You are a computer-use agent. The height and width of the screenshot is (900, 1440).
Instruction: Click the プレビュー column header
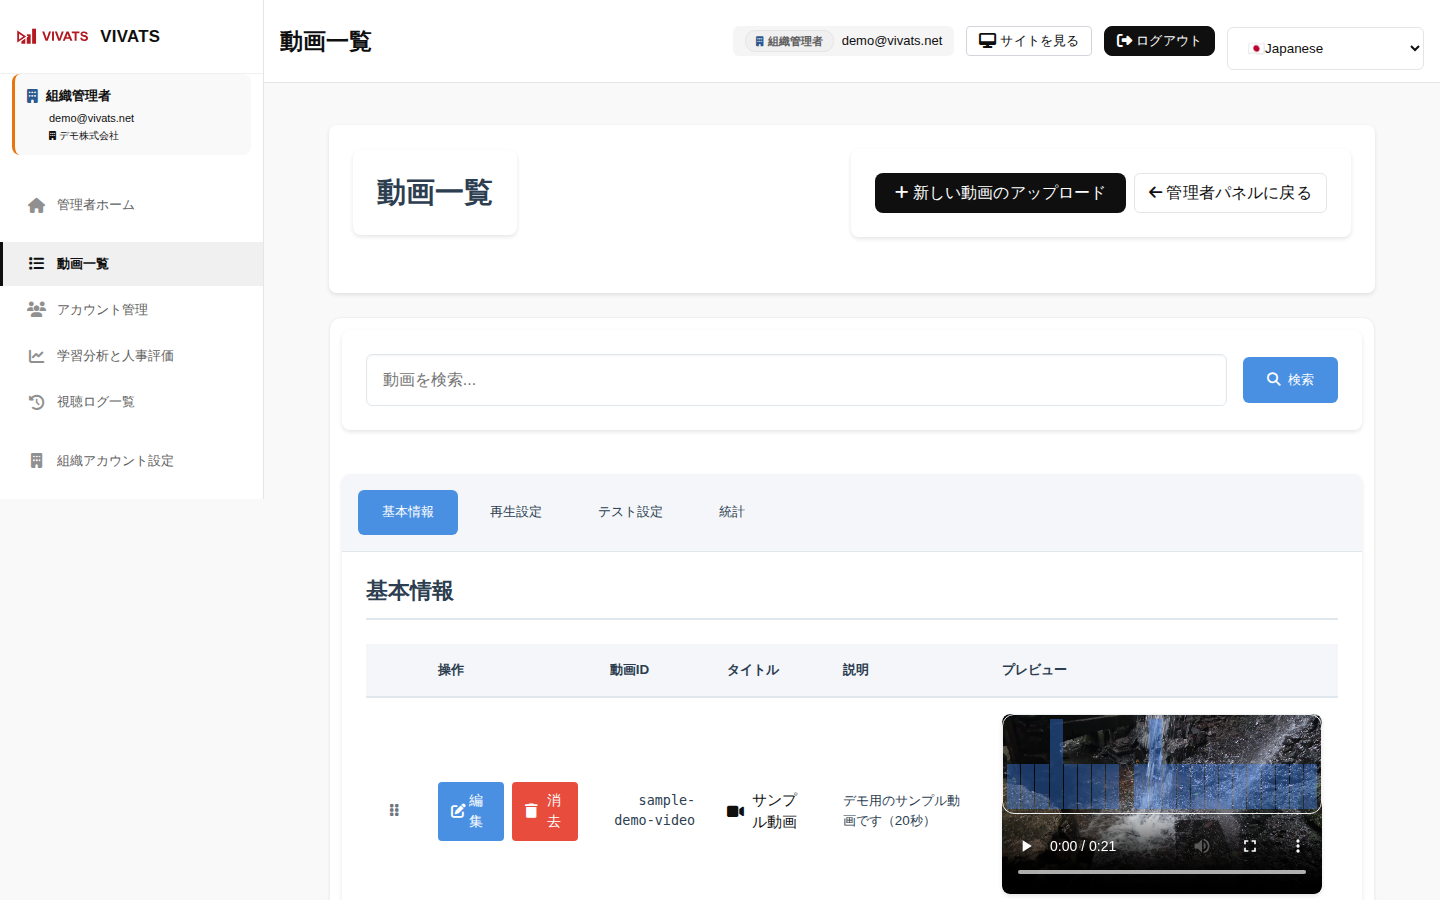click(1034, 670)
